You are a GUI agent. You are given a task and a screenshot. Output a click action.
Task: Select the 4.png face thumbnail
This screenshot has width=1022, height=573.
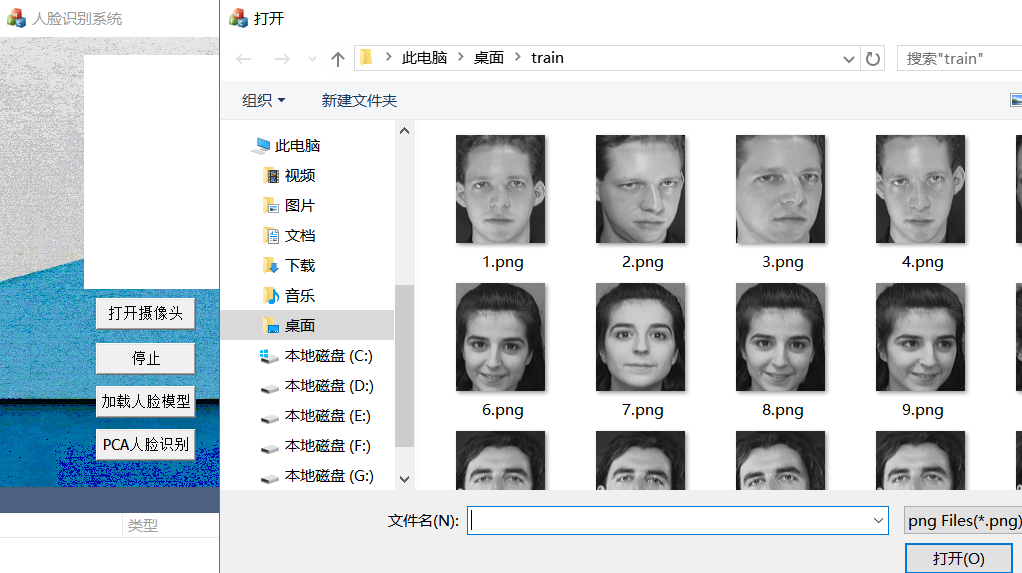pos(920,189)
